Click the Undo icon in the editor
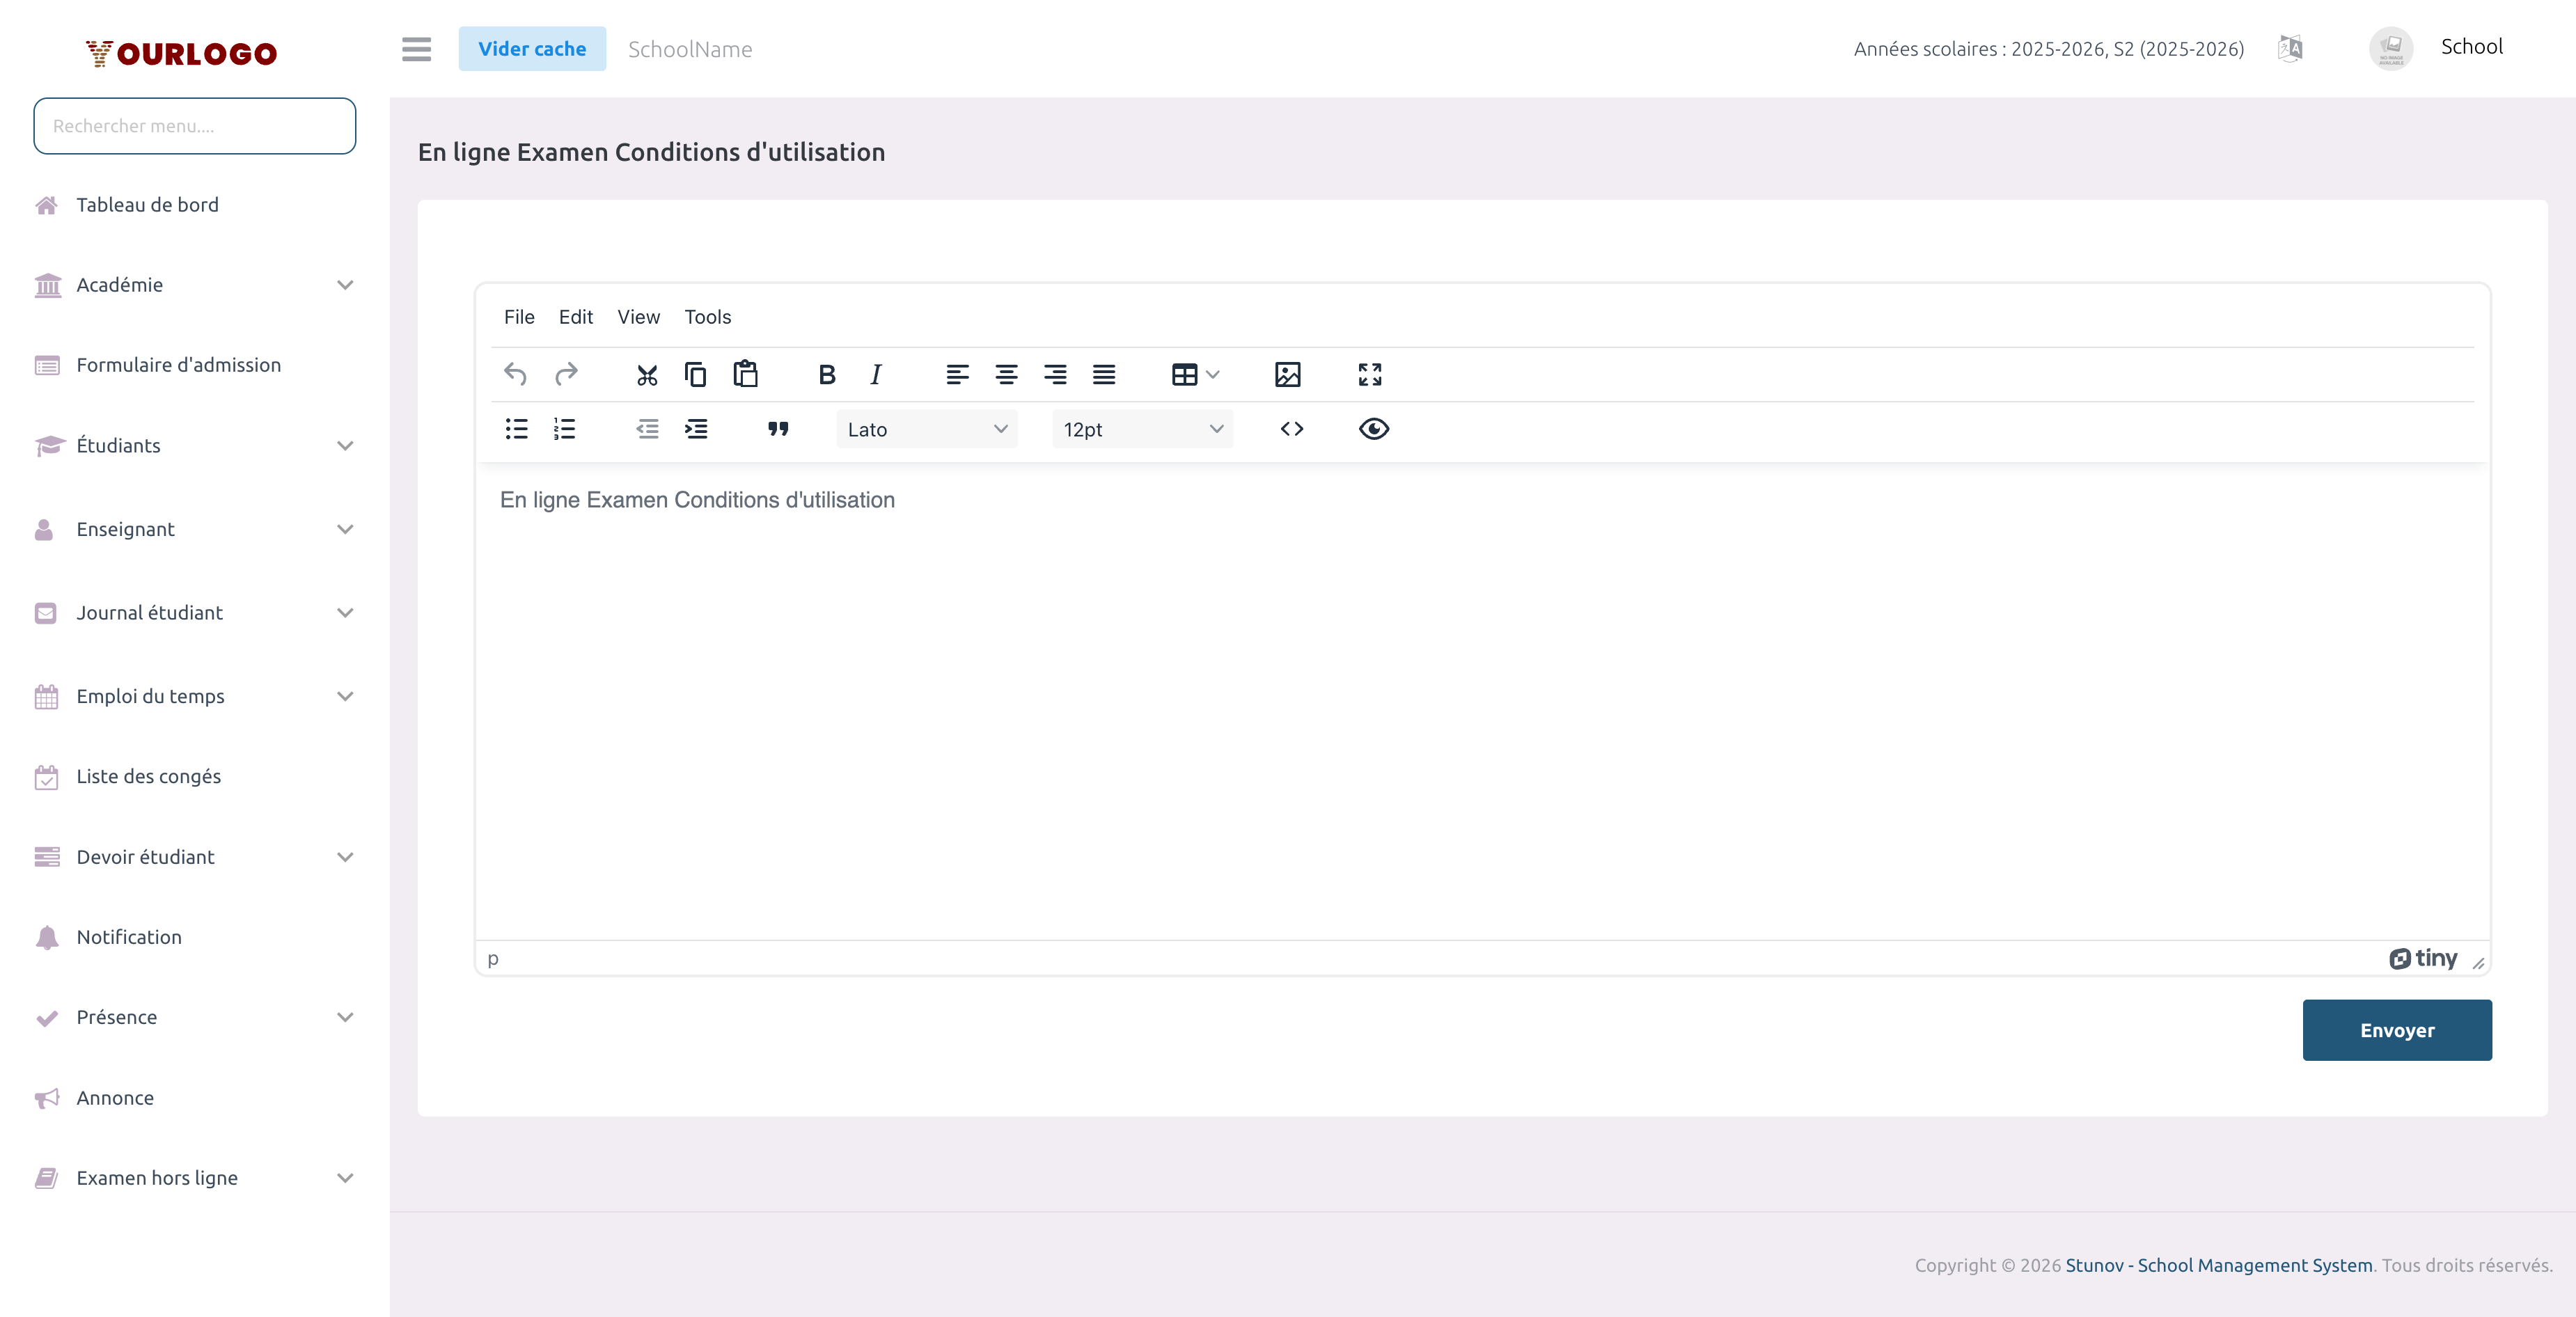2576x1317 pixels. click(x=515, y=374)
